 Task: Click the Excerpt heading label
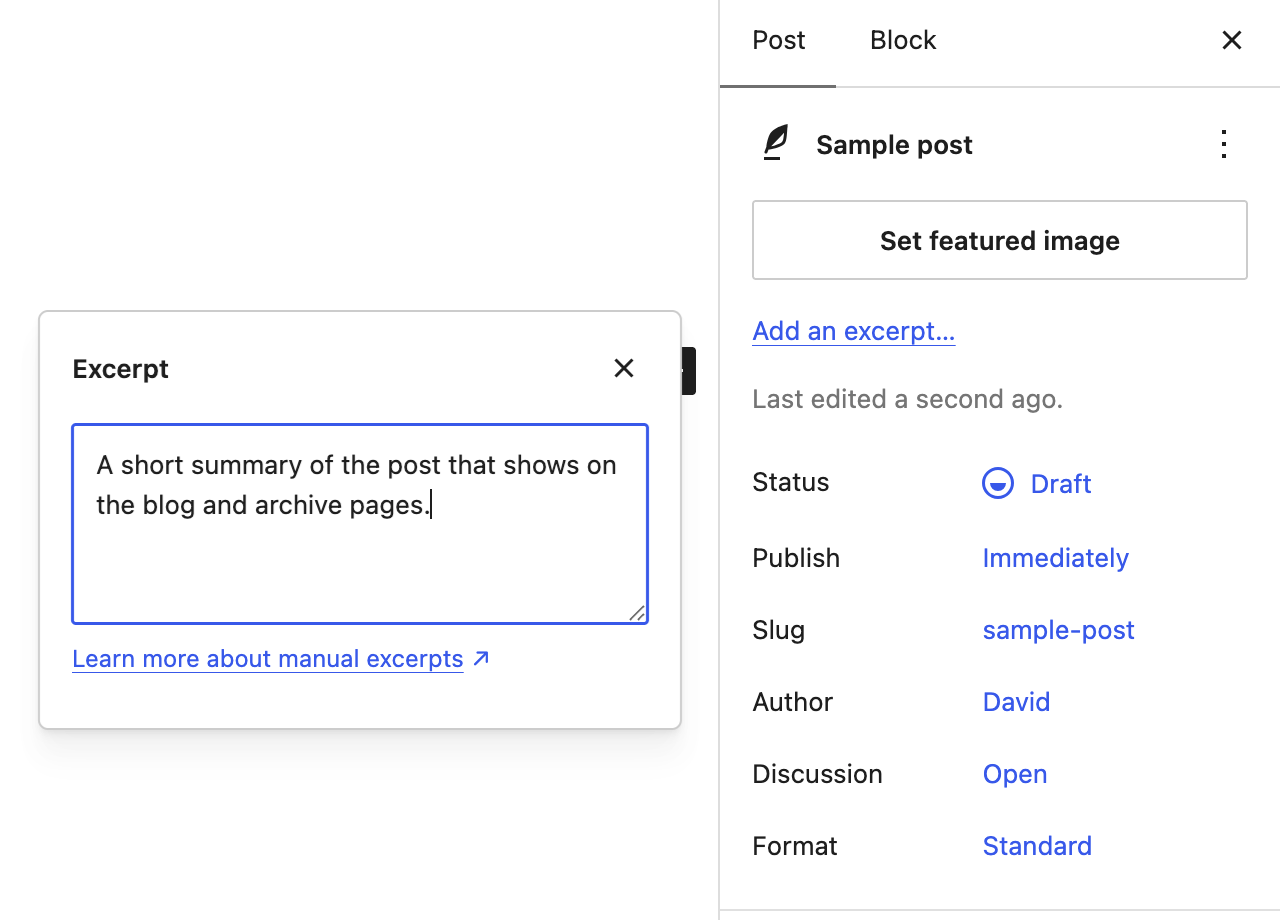(x=121, y=369)
